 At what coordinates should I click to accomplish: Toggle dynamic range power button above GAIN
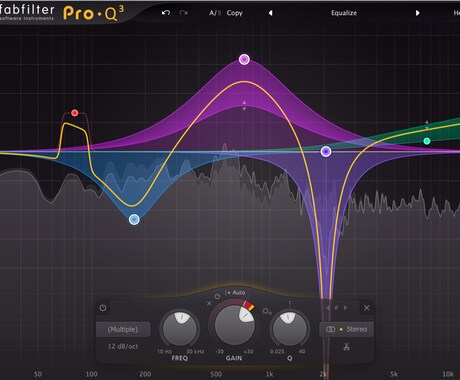[x=217, y=296]
